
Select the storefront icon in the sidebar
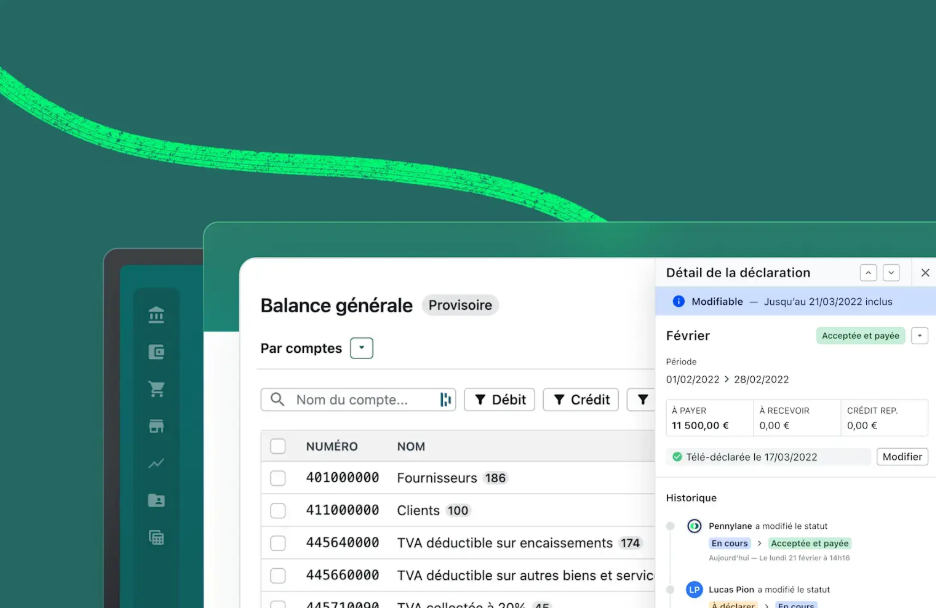coord(156,426)
